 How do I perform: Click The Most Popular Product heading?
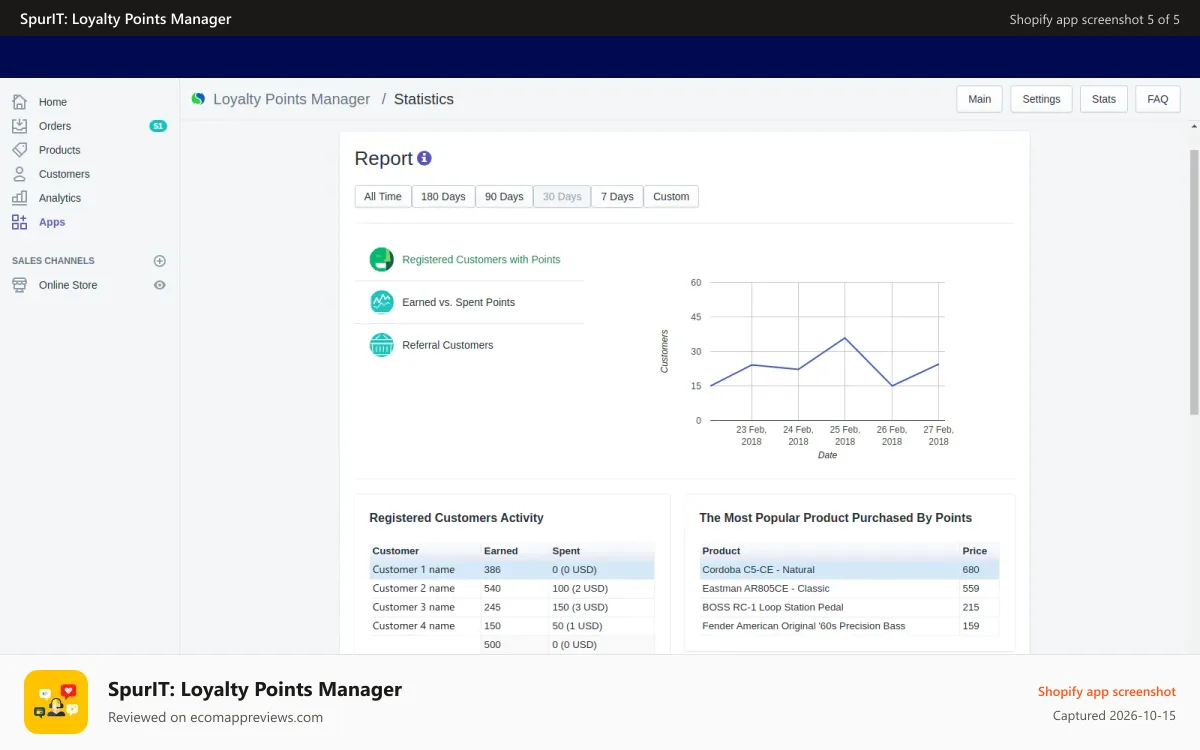(x=835, y=518)
